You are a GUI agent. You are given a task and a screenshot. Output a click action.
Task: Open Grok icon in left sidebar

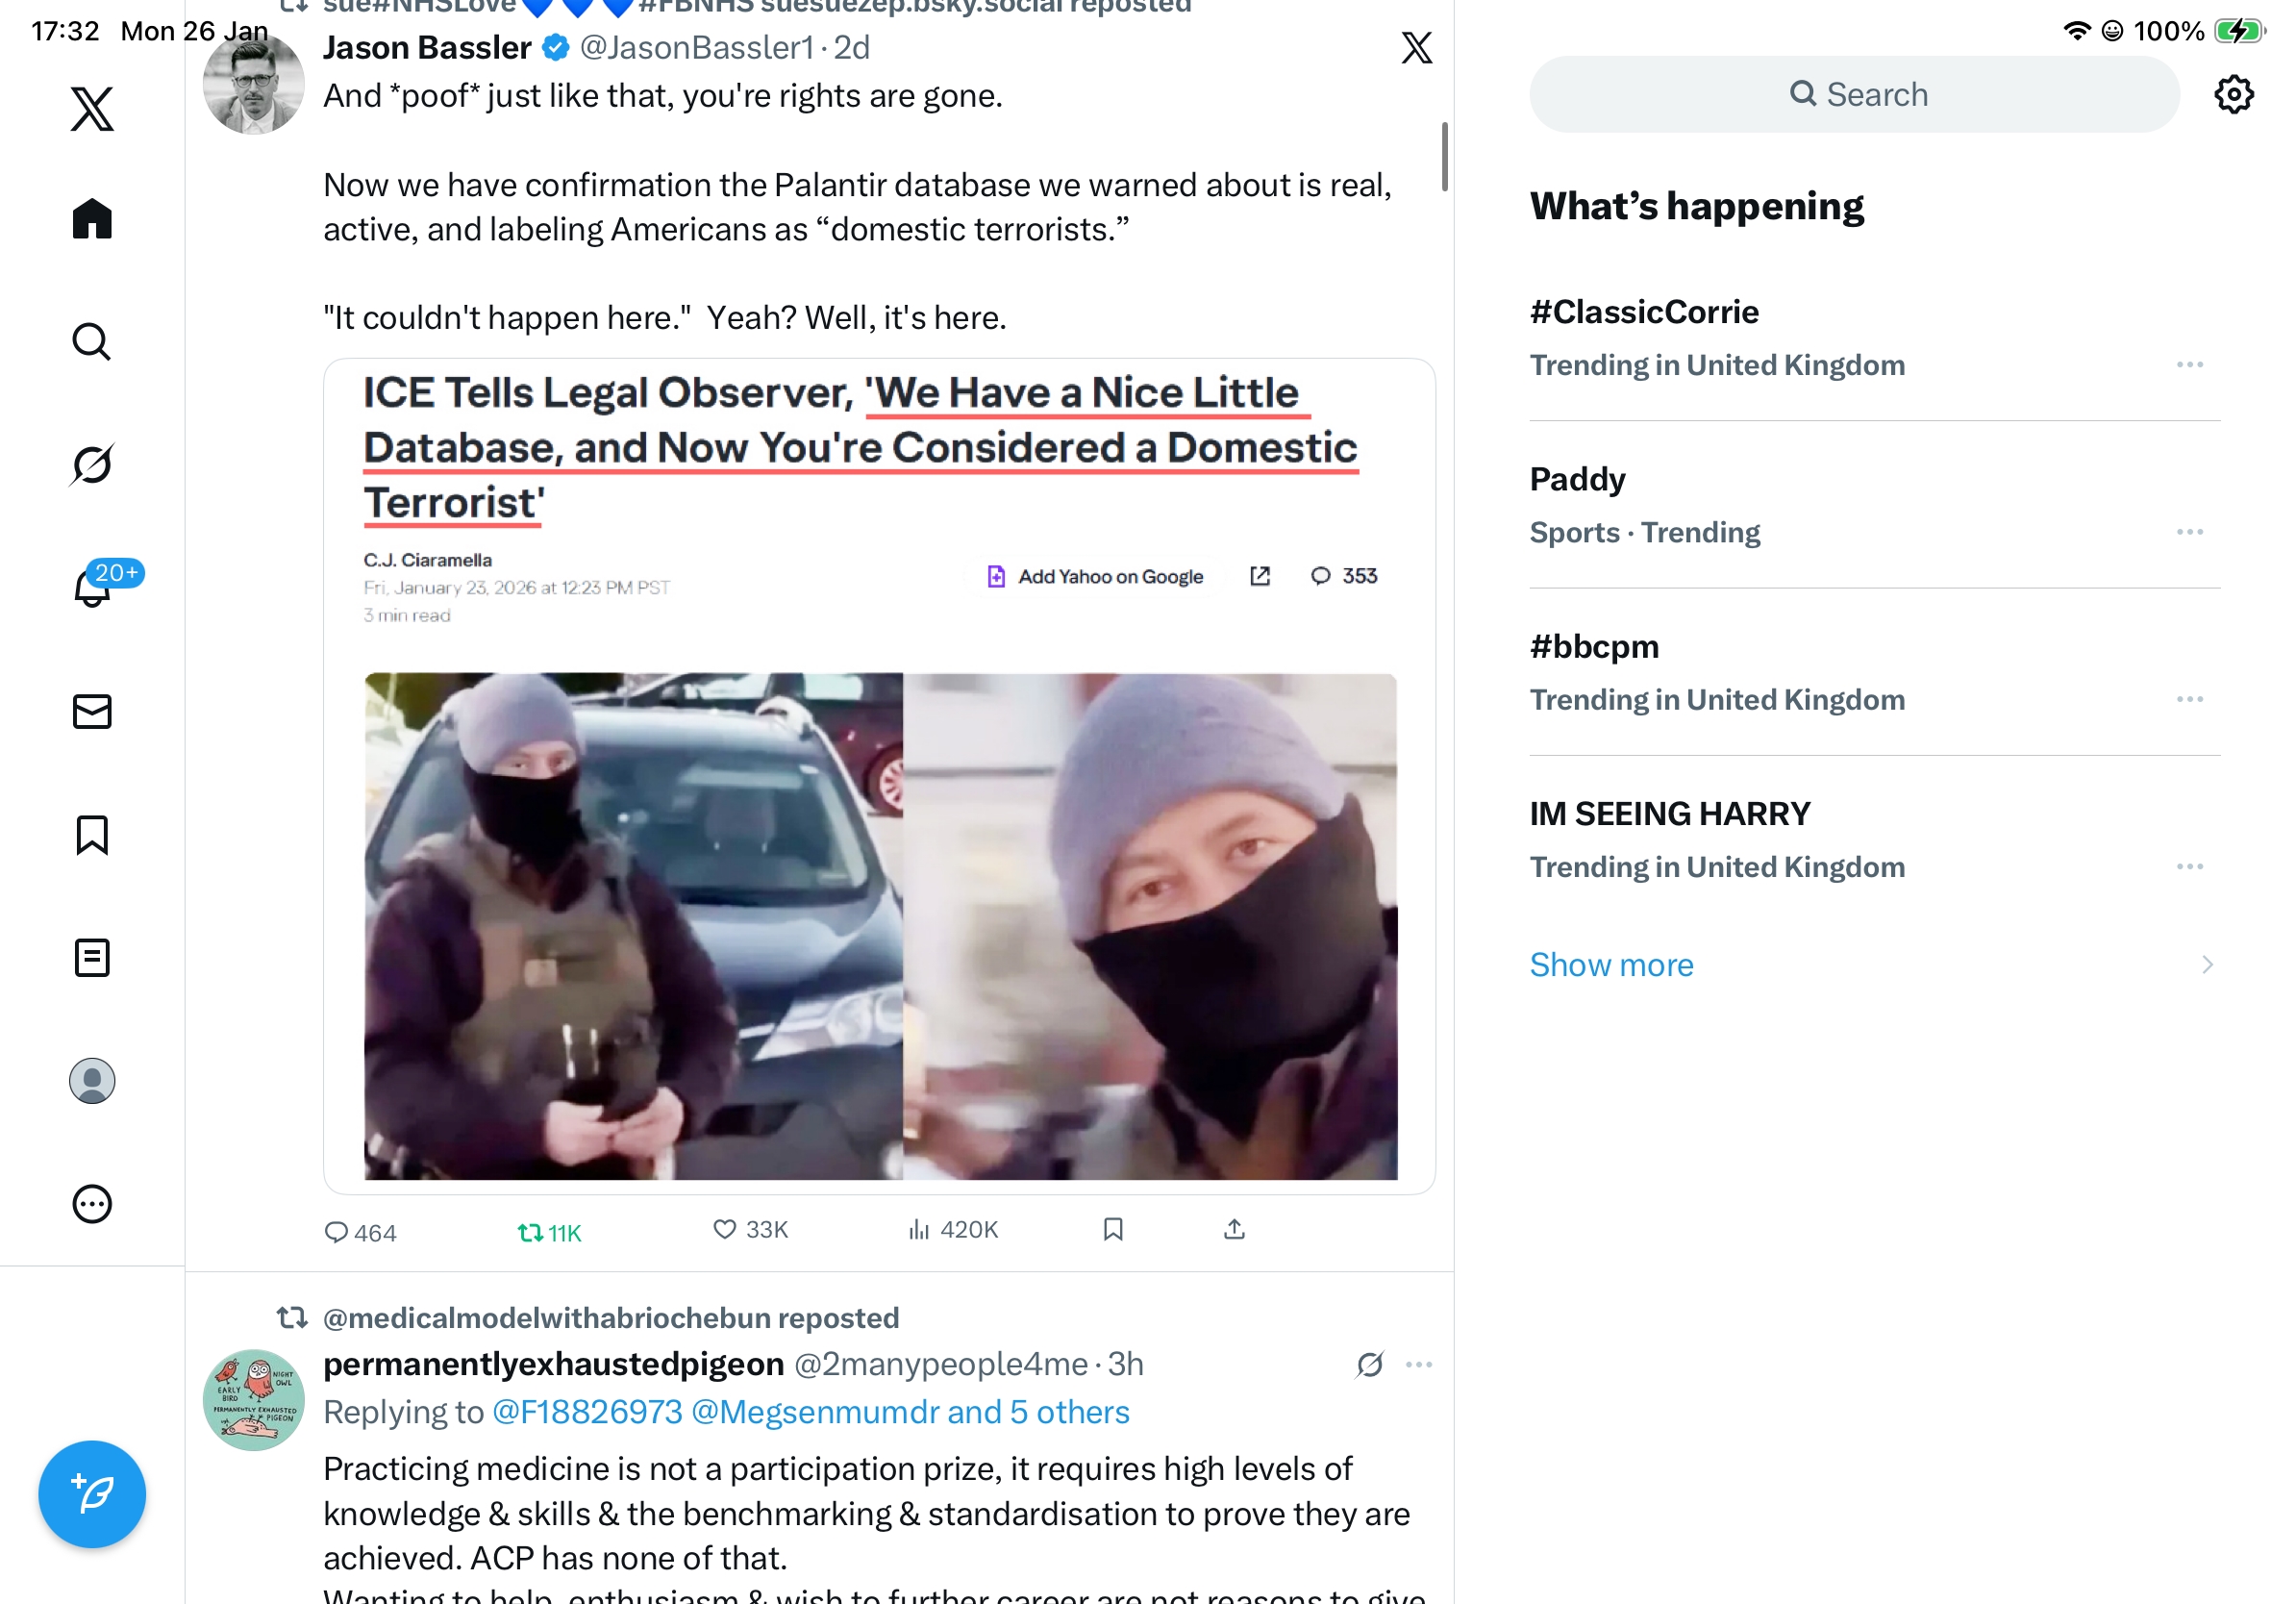point(92,464)
